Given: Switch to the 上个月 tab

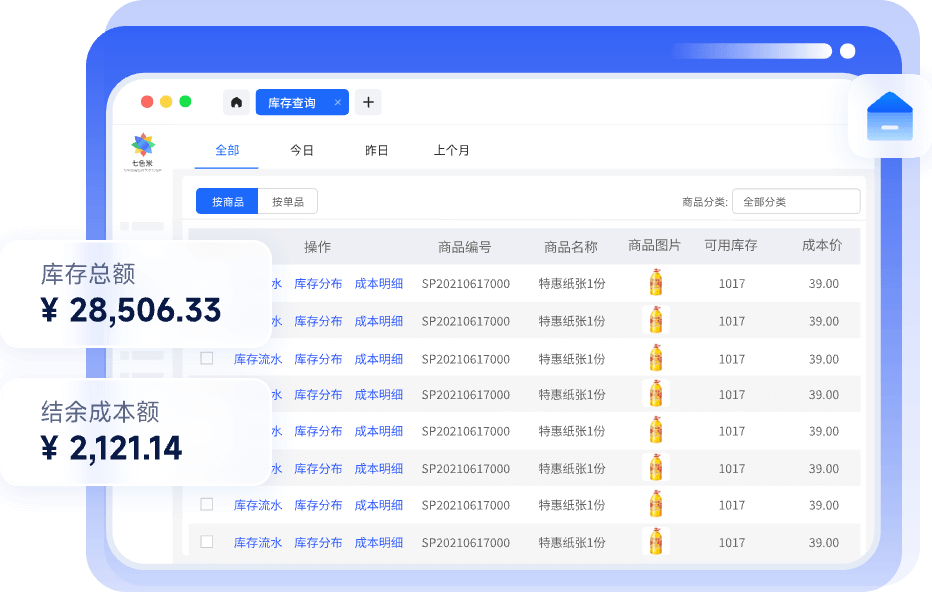Looking at the screenshot, I should pyautogui.click(x=451, y=150).
